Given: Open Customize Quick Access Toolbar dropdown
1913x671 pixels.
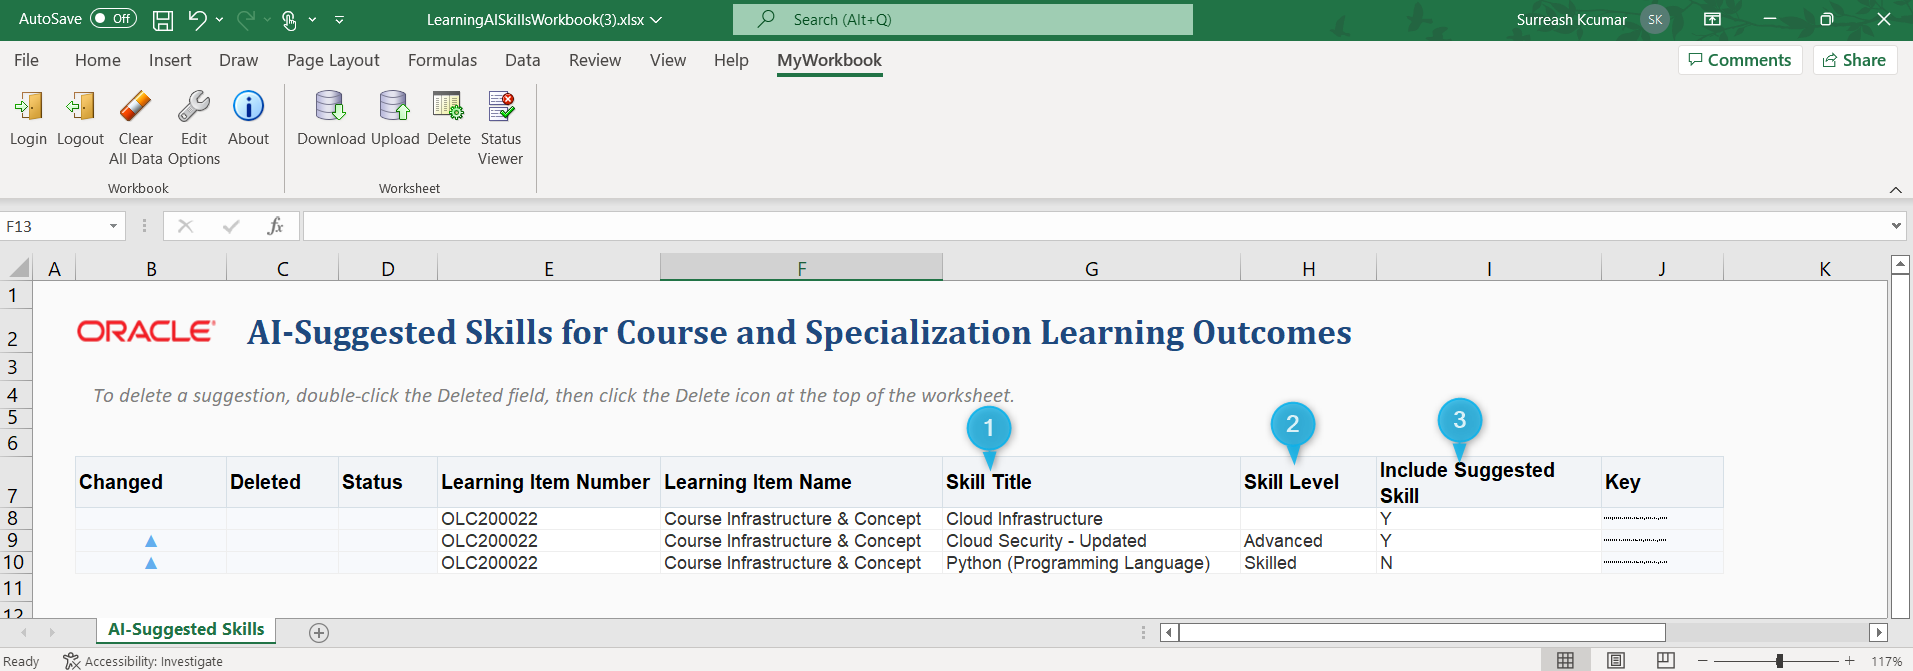Looking at the screenshot, I should coord(339,19).
